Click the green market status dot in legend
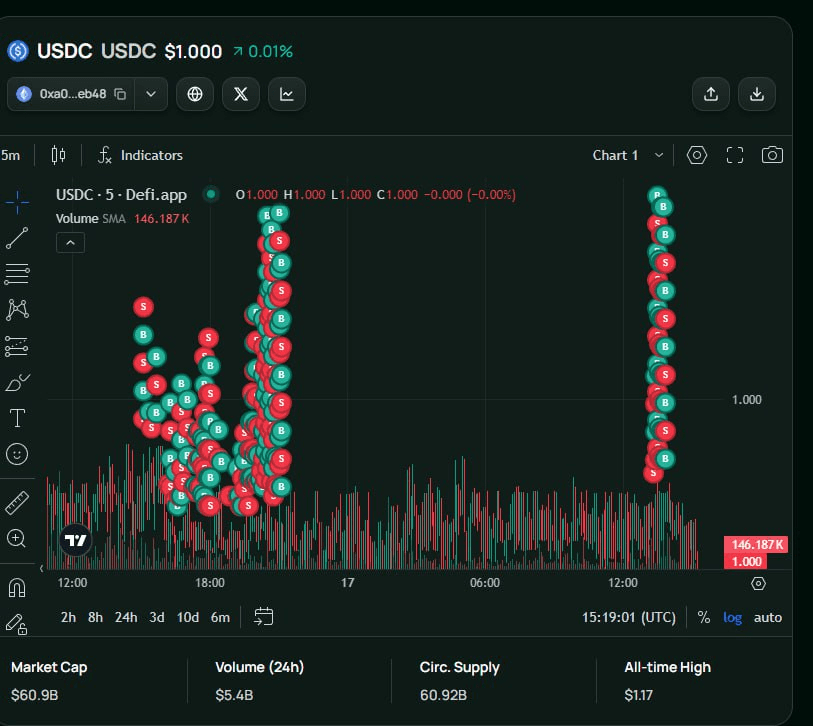 coord(211,194)
